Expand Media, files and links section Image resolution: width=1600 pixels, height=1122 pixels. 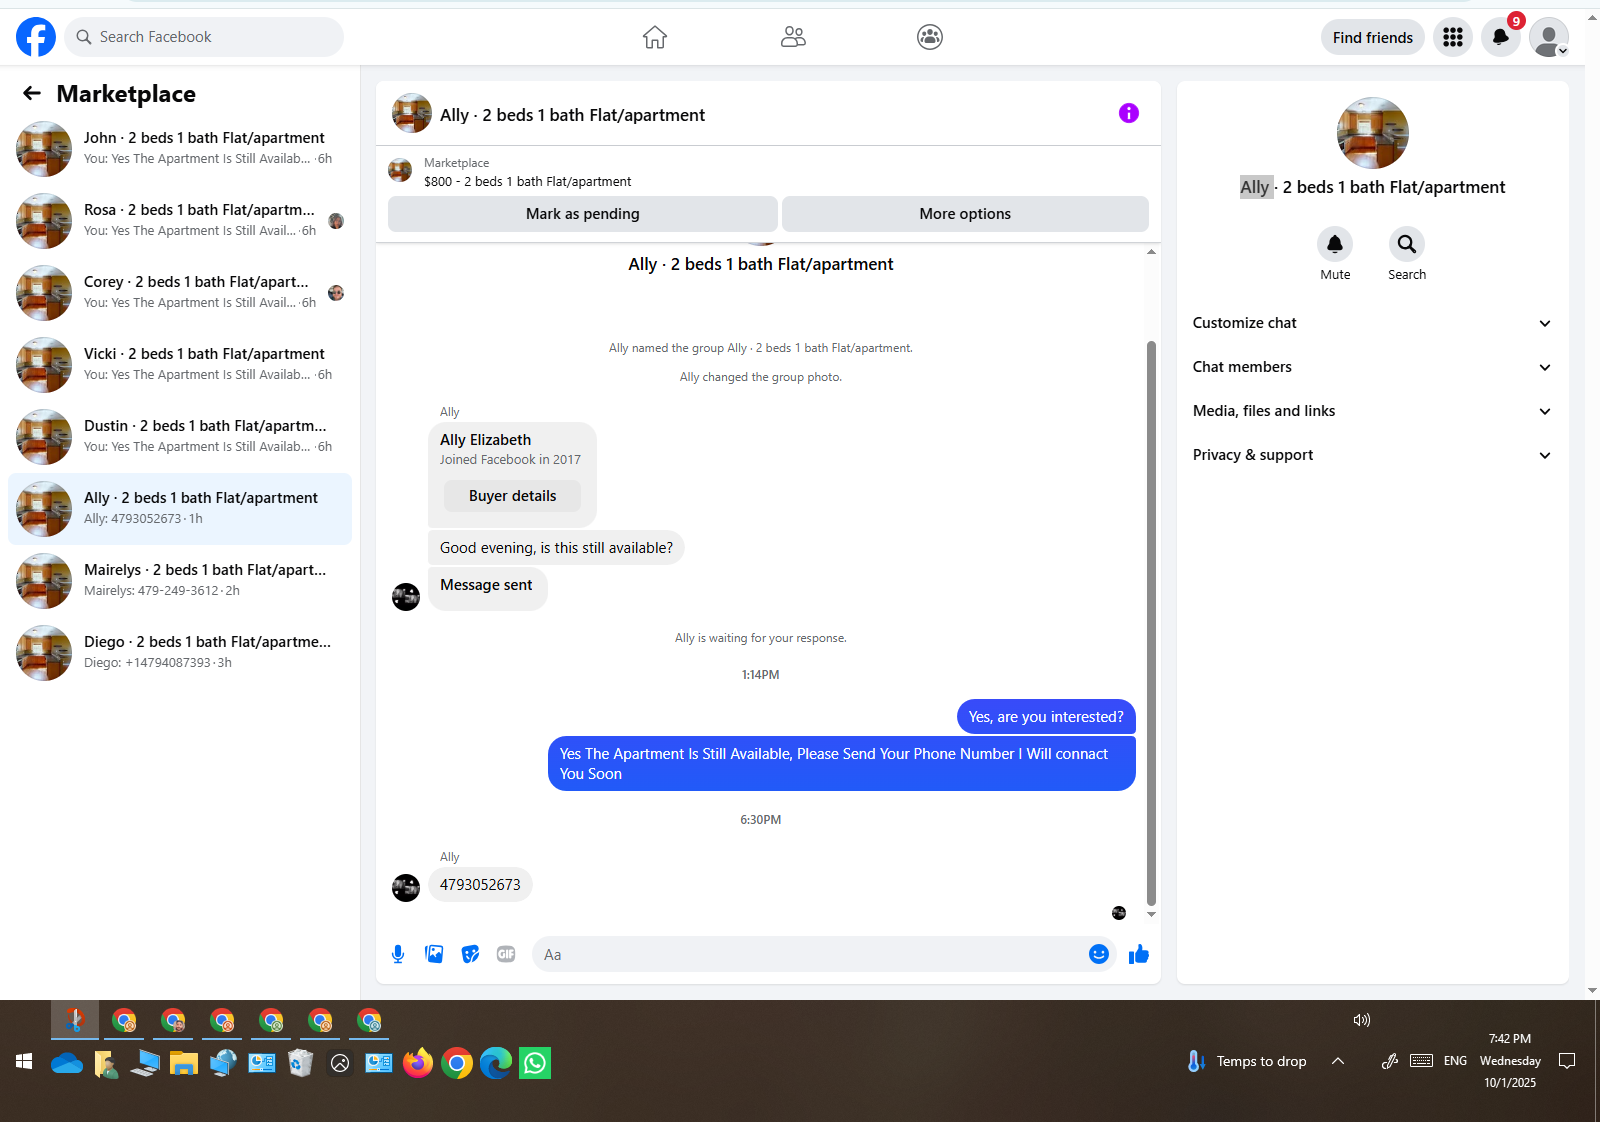click(x=1372, y=411)
